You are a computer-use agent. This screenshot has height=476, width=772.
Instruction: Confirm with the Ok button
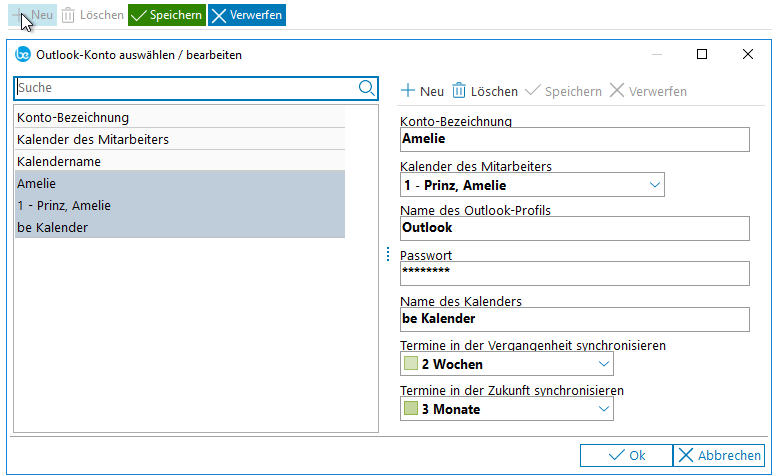626,455
